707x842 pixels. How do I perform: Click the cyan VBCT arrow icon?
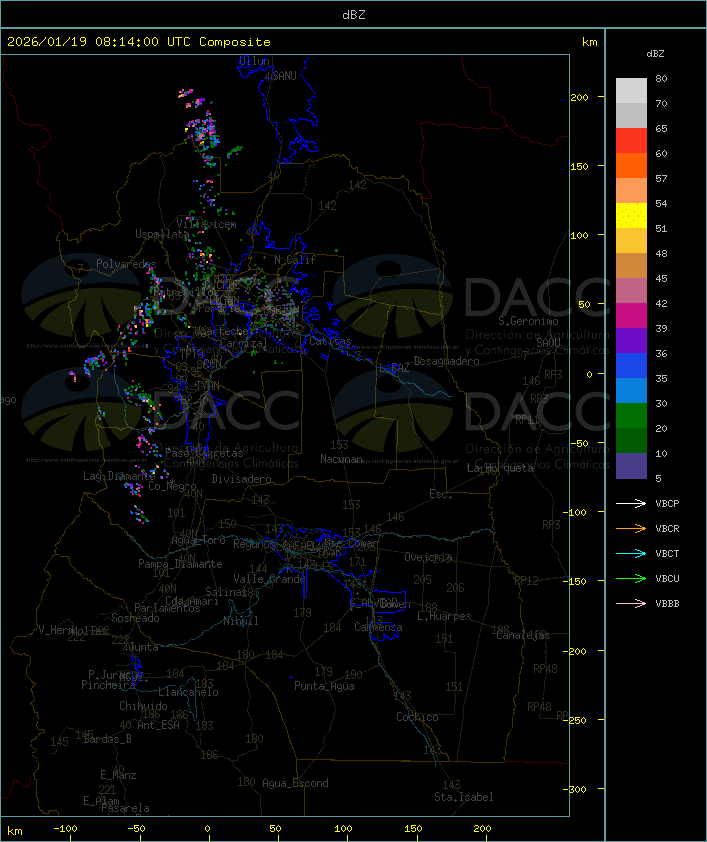click(631, 554)
